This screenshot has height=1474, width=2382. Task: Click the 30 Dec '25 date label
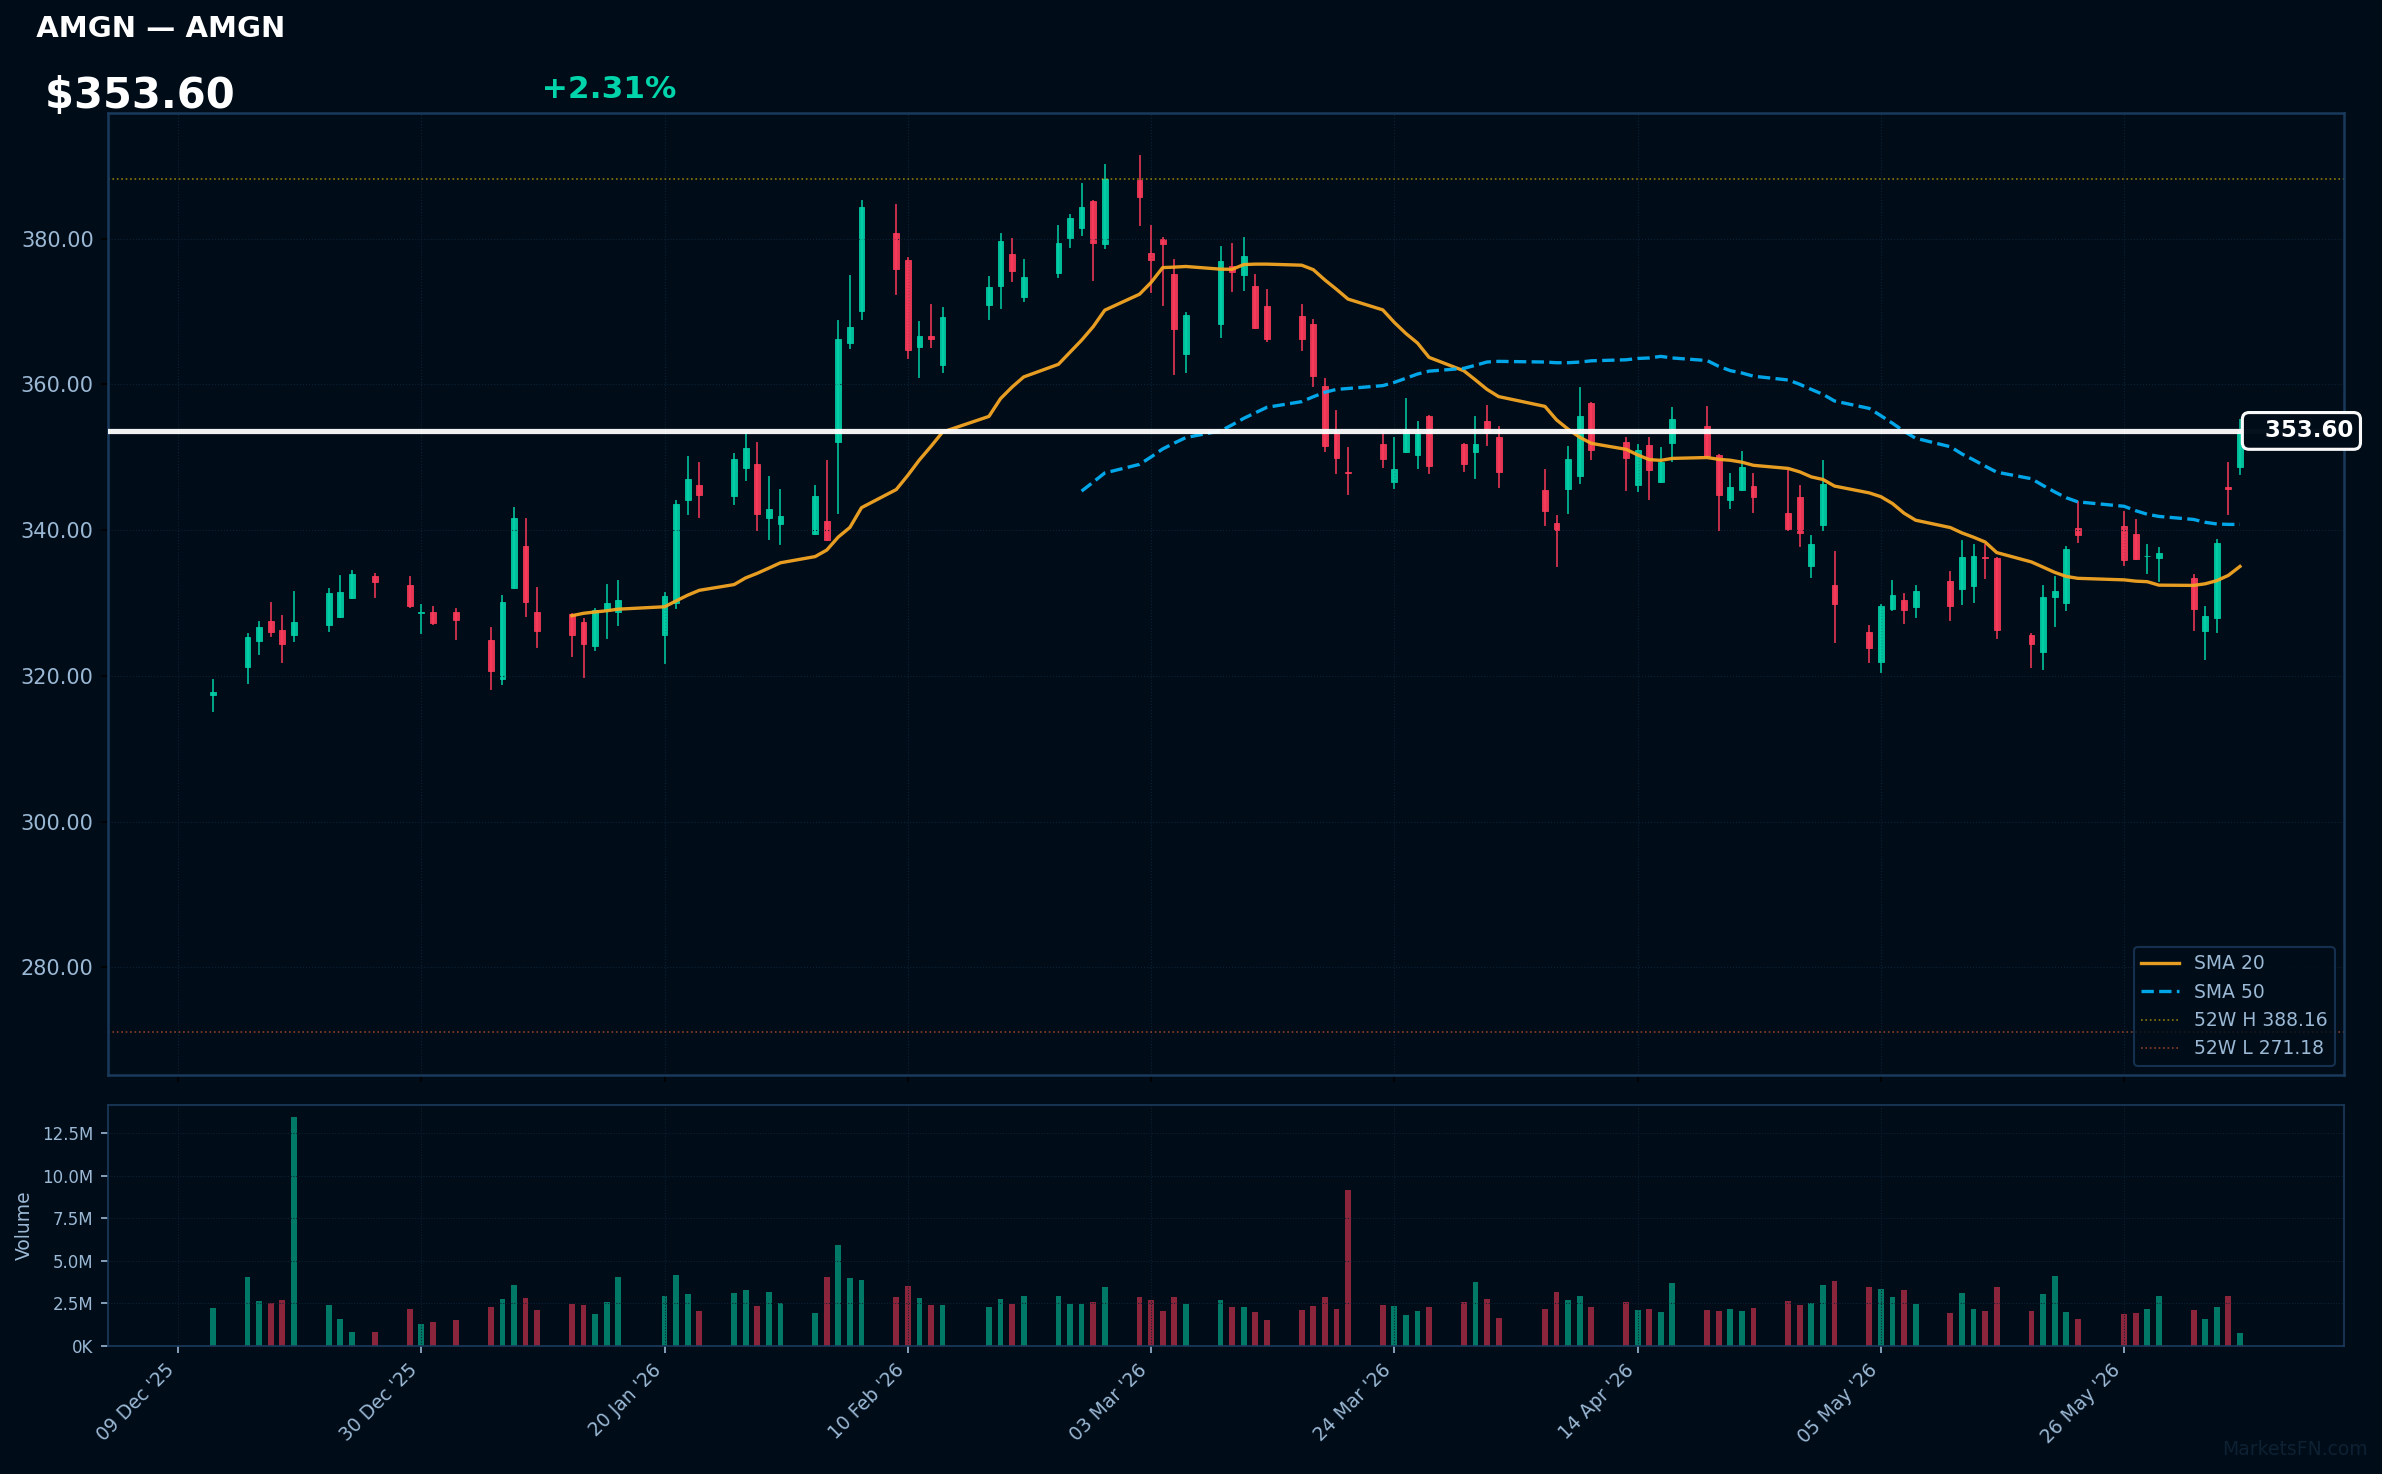[378, 1402]
